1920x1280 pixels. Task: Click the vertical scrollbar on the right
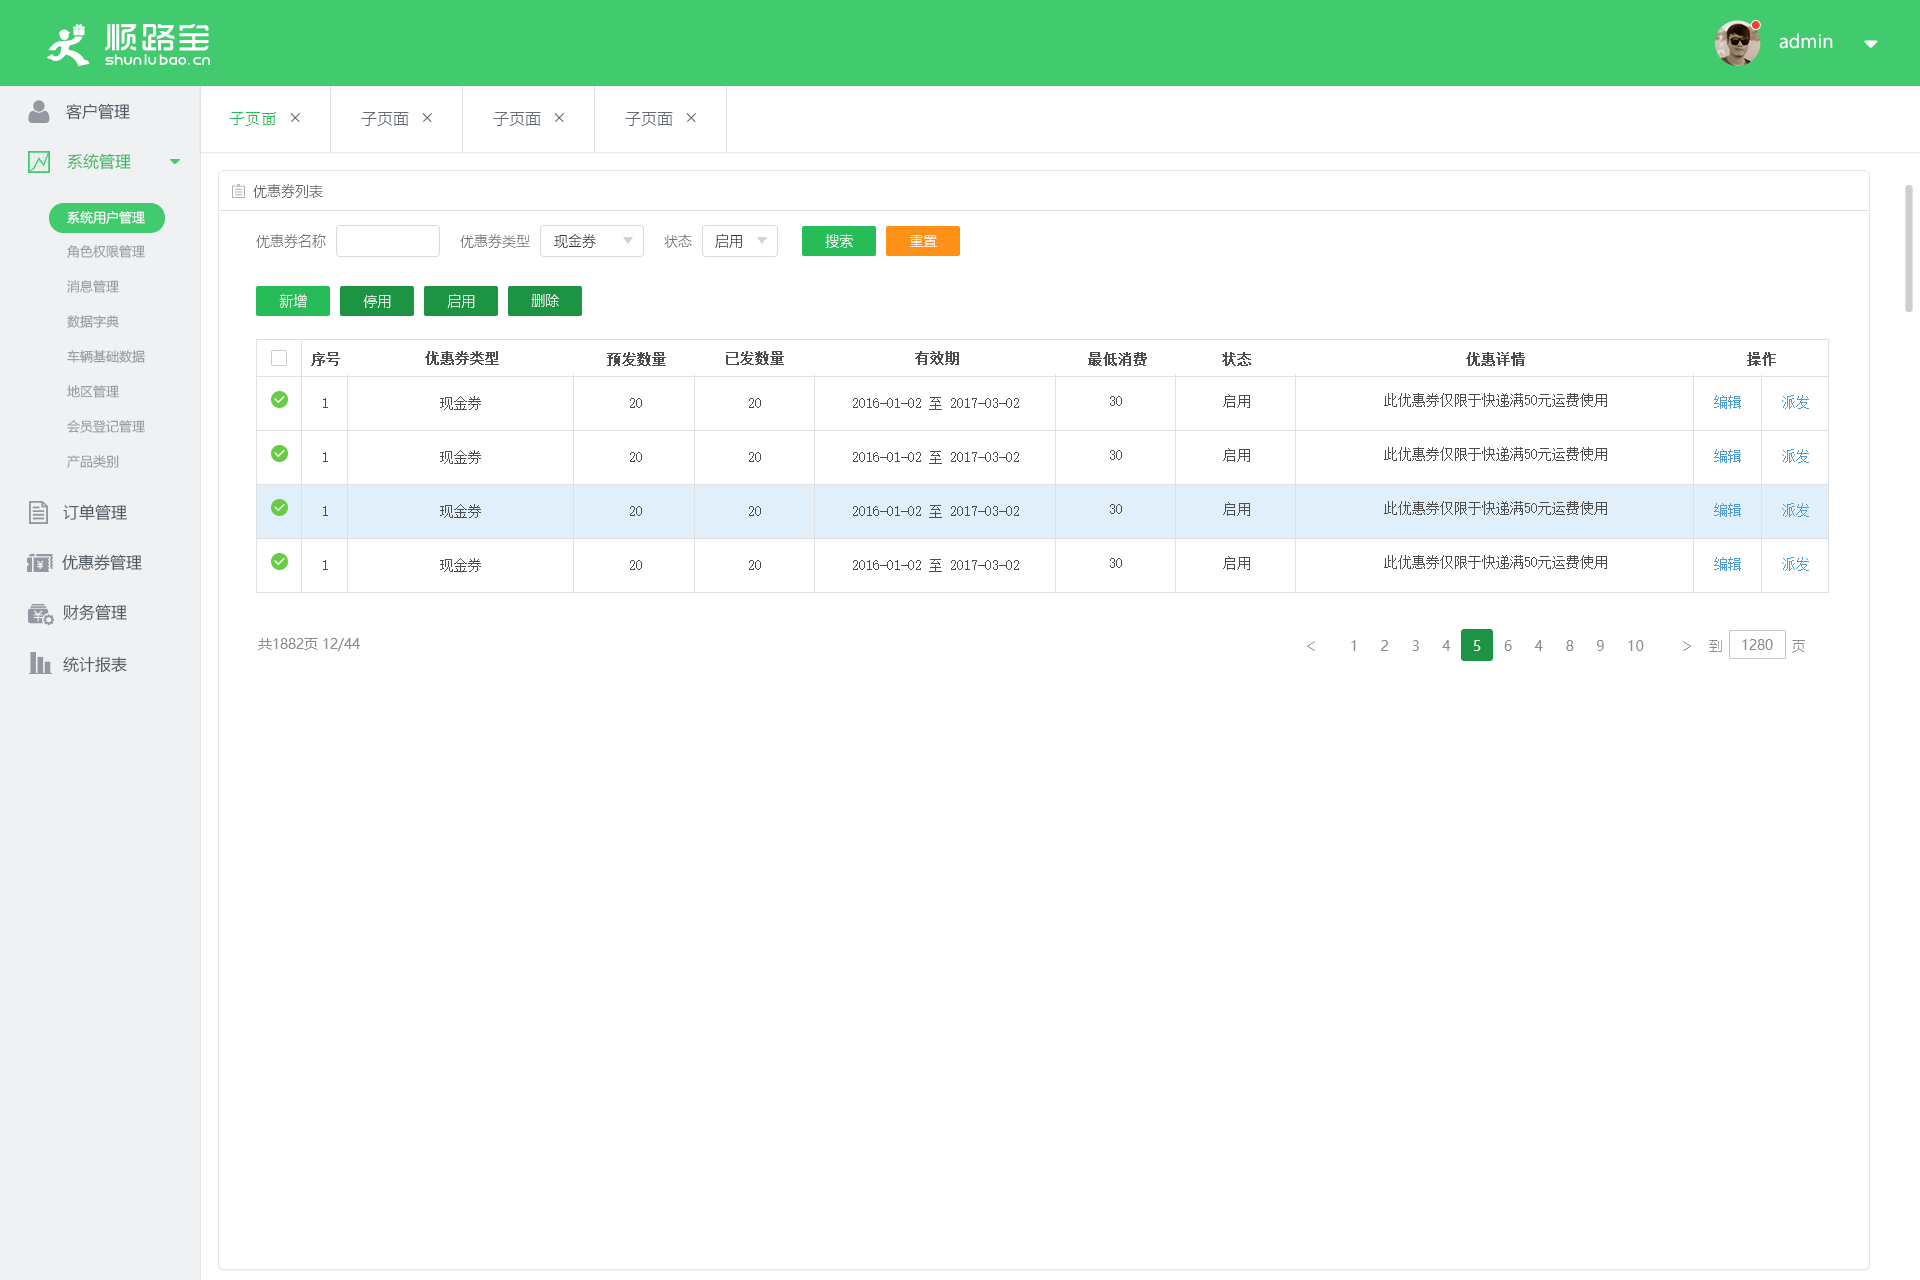point(1908,248)
